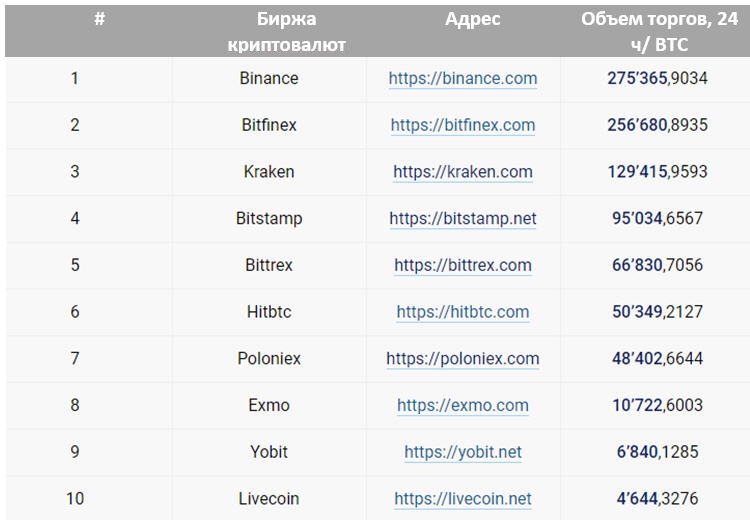This screenshot has width=750, height=524.
Task: Go to the https://bittrex.com link
Action: [x=462, y=265]
